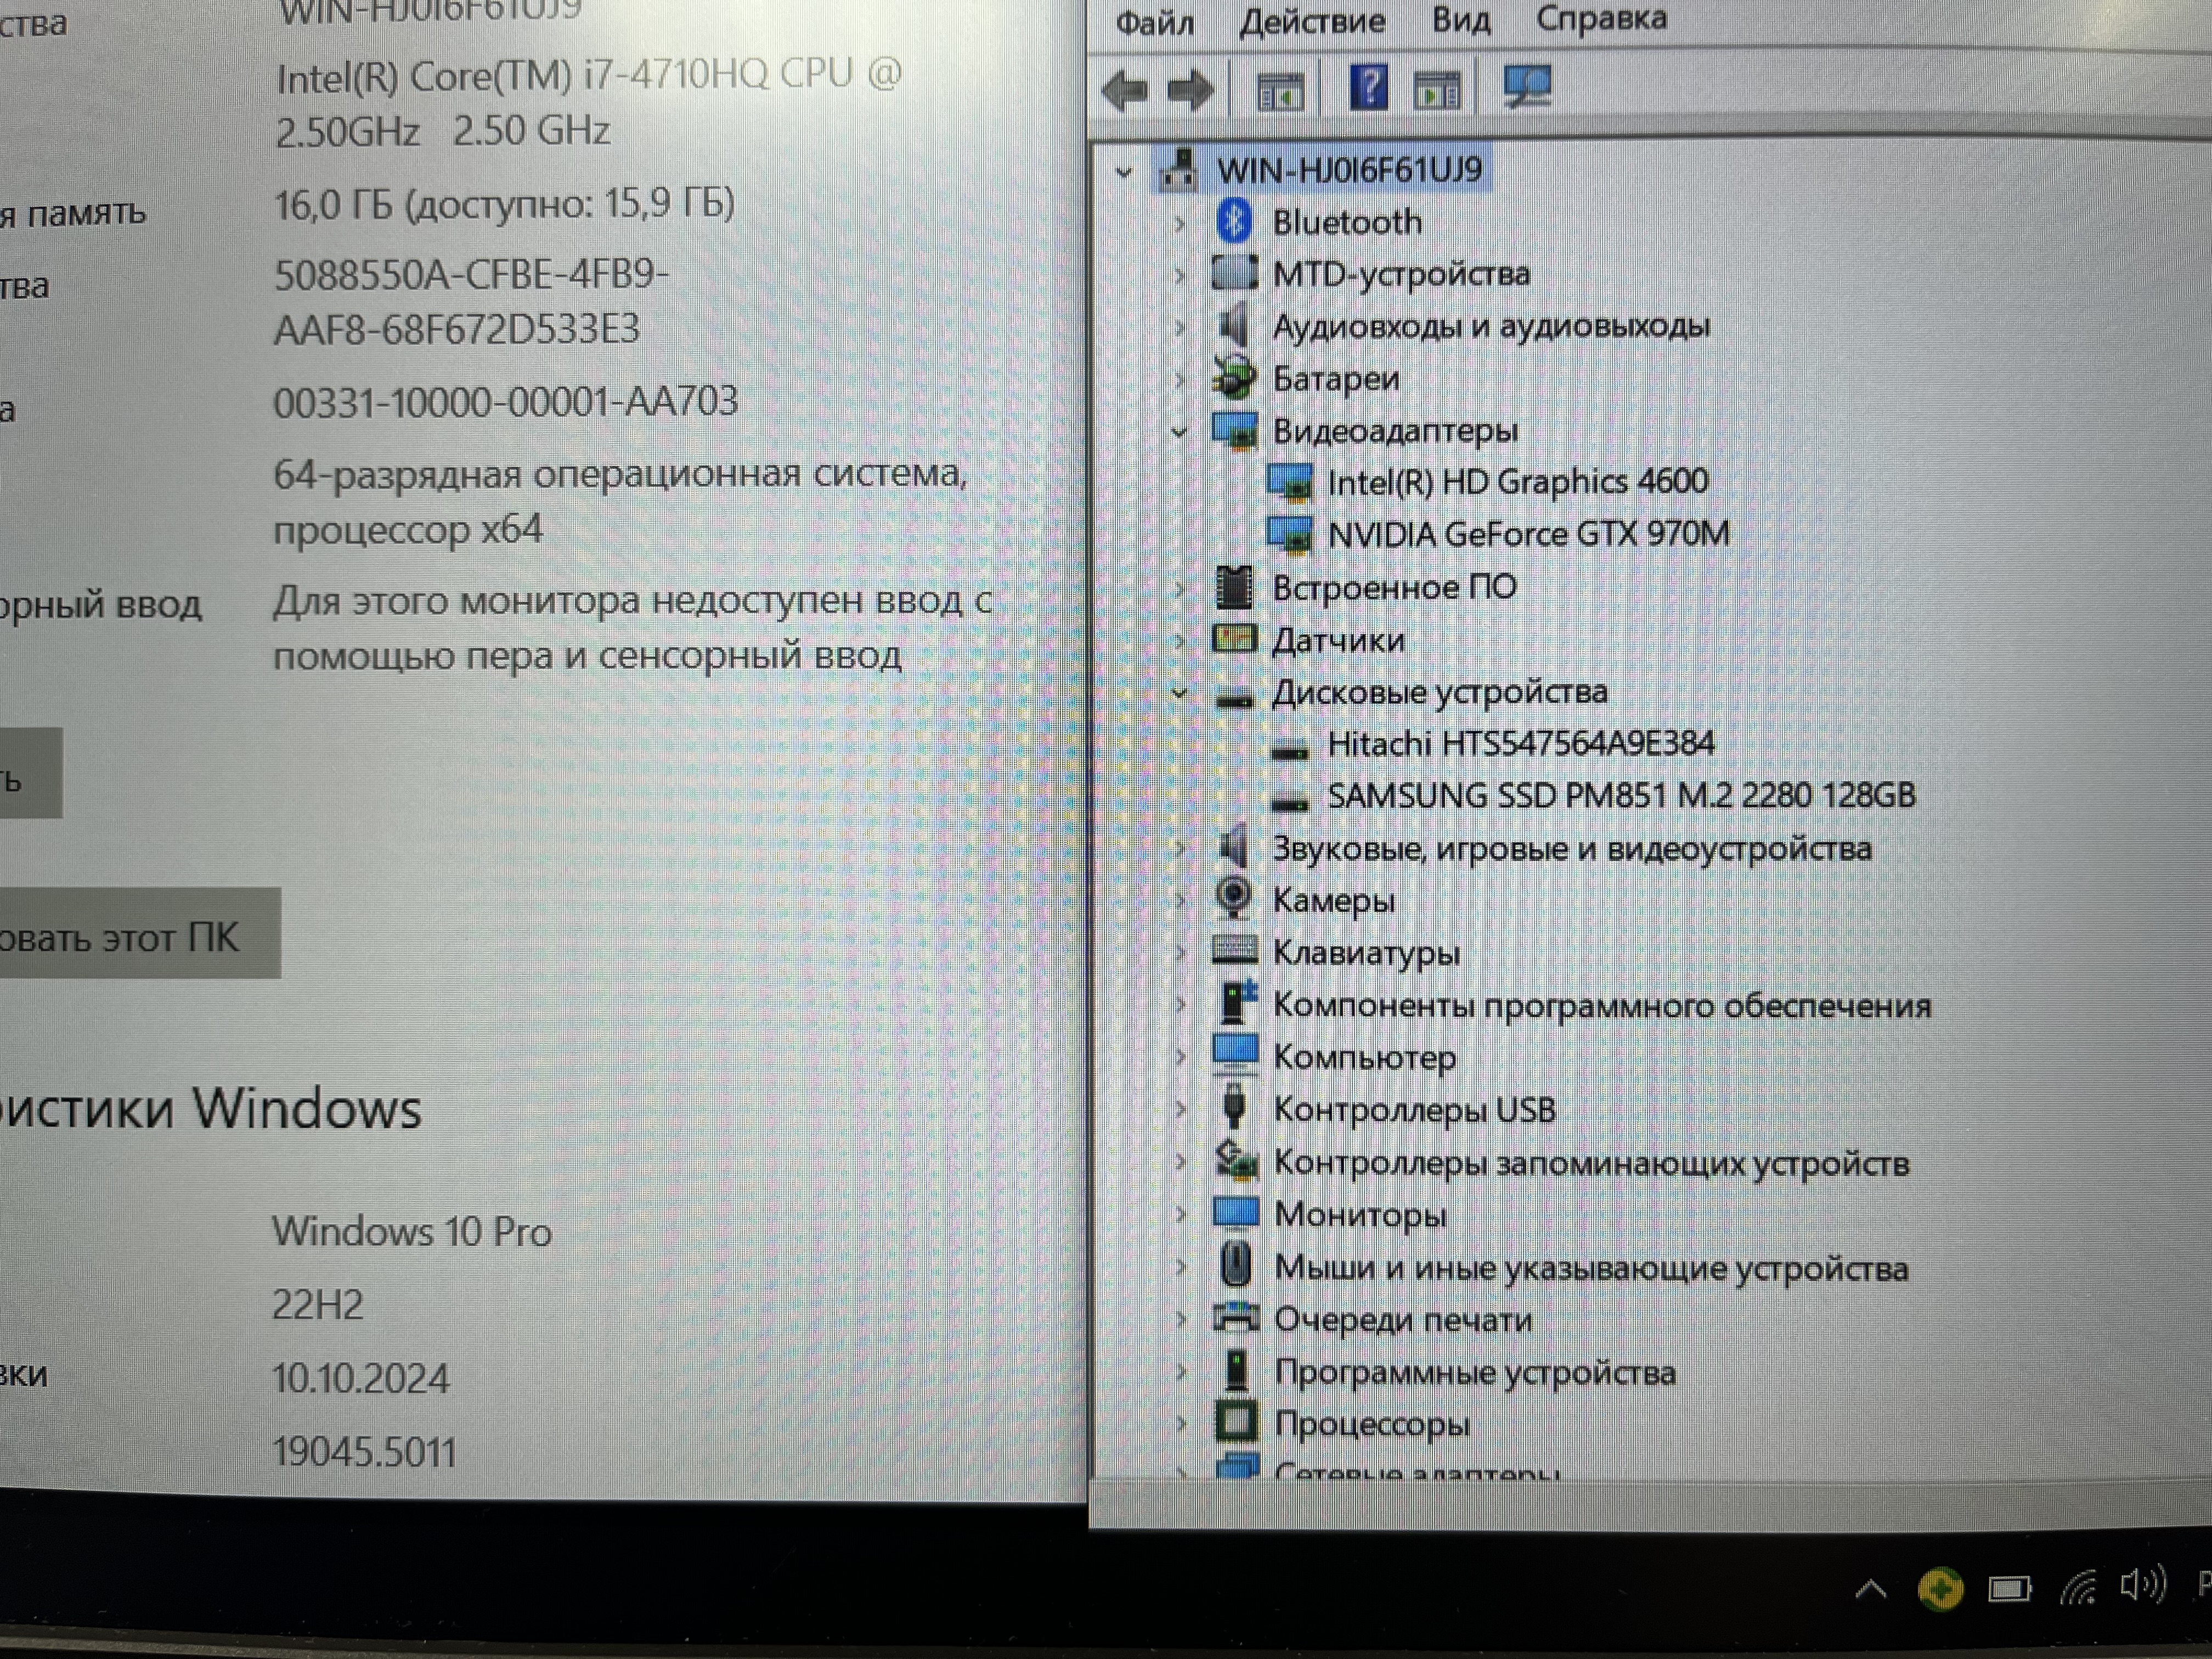Open the volume speaker icon in tray

[2142, 1586]
